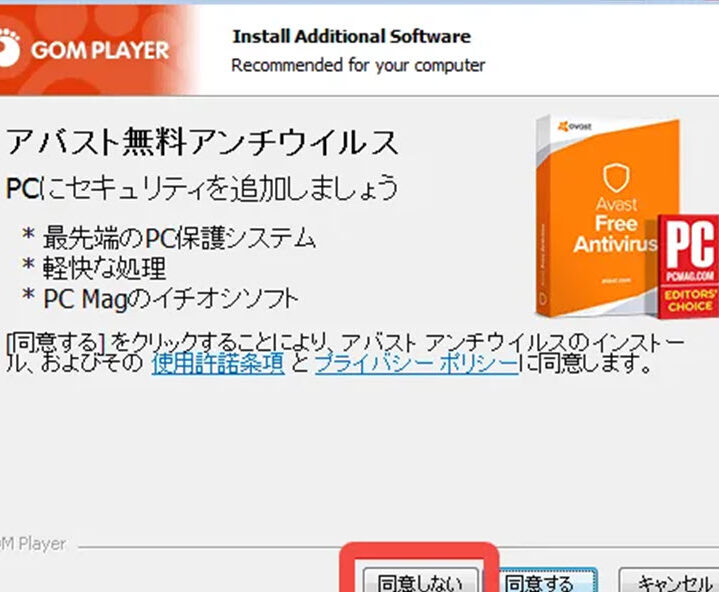This screenshot has width=719, height=592.
Task: Click the GOM Player label above the buttons
Action: pos(34,544)
